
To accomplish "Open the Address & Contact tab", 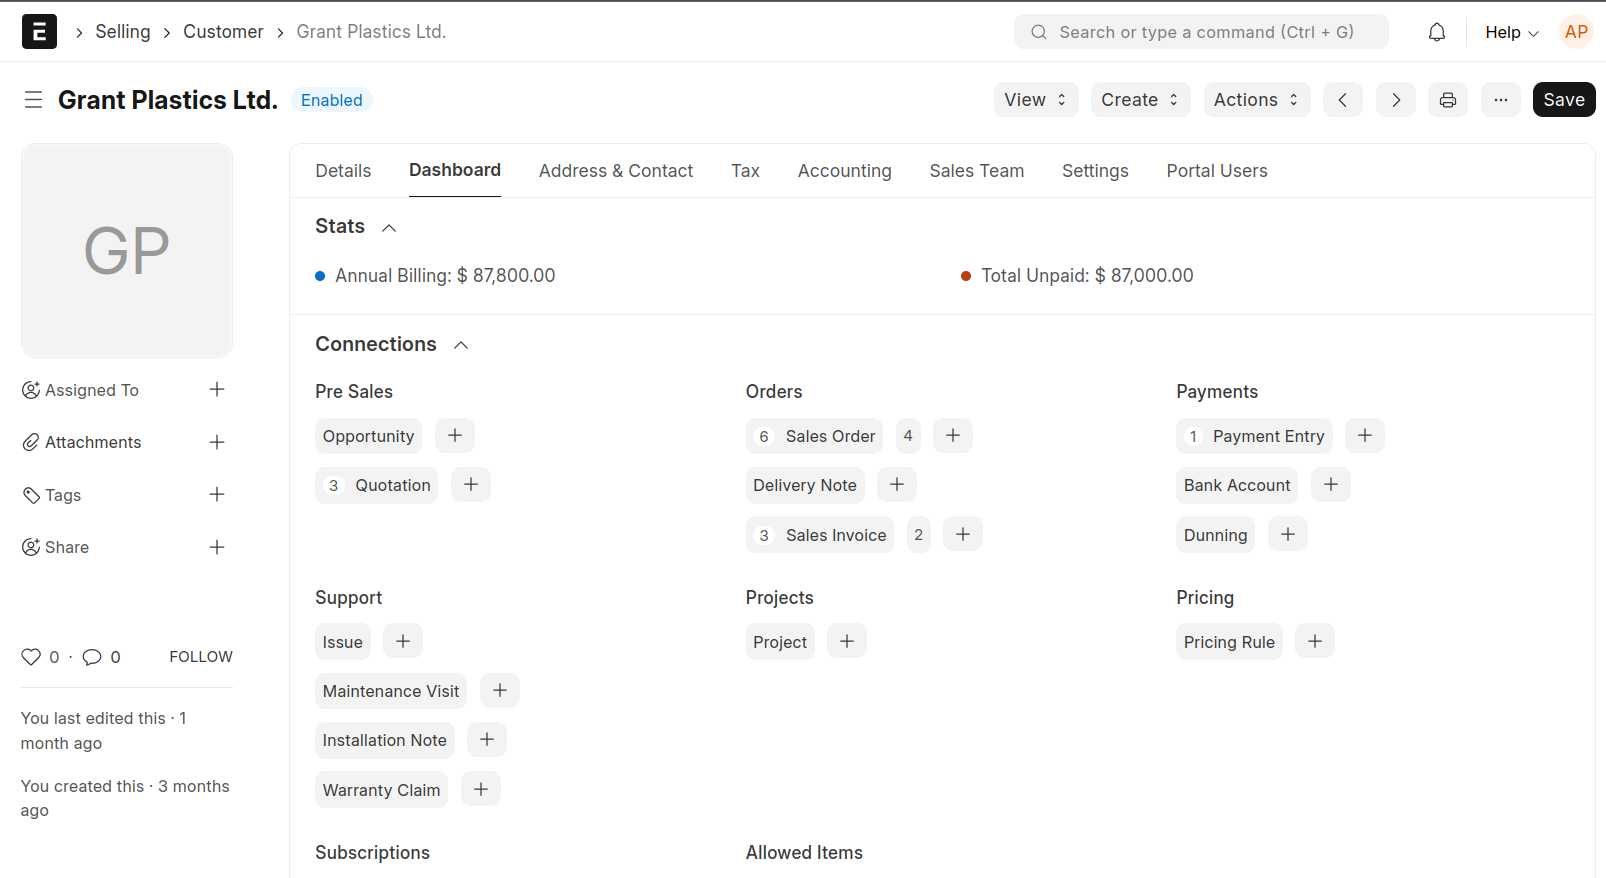I will tap(615, 171).
